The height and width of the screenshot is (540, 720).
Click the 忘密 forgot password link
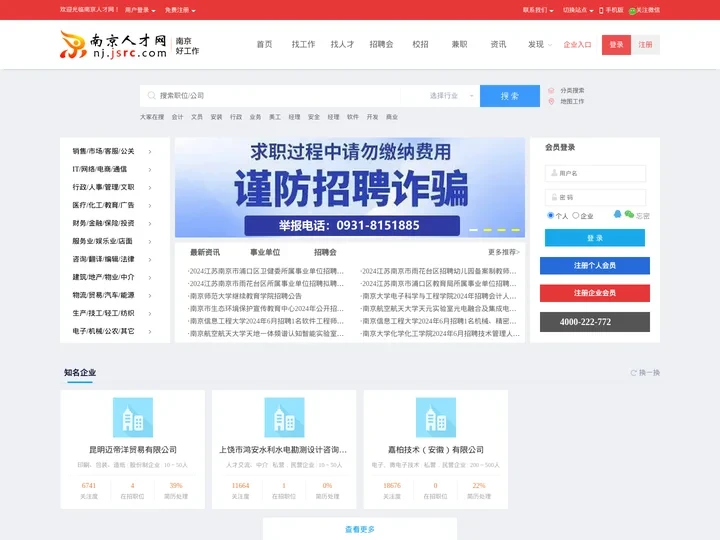click(x=643, y=216)
